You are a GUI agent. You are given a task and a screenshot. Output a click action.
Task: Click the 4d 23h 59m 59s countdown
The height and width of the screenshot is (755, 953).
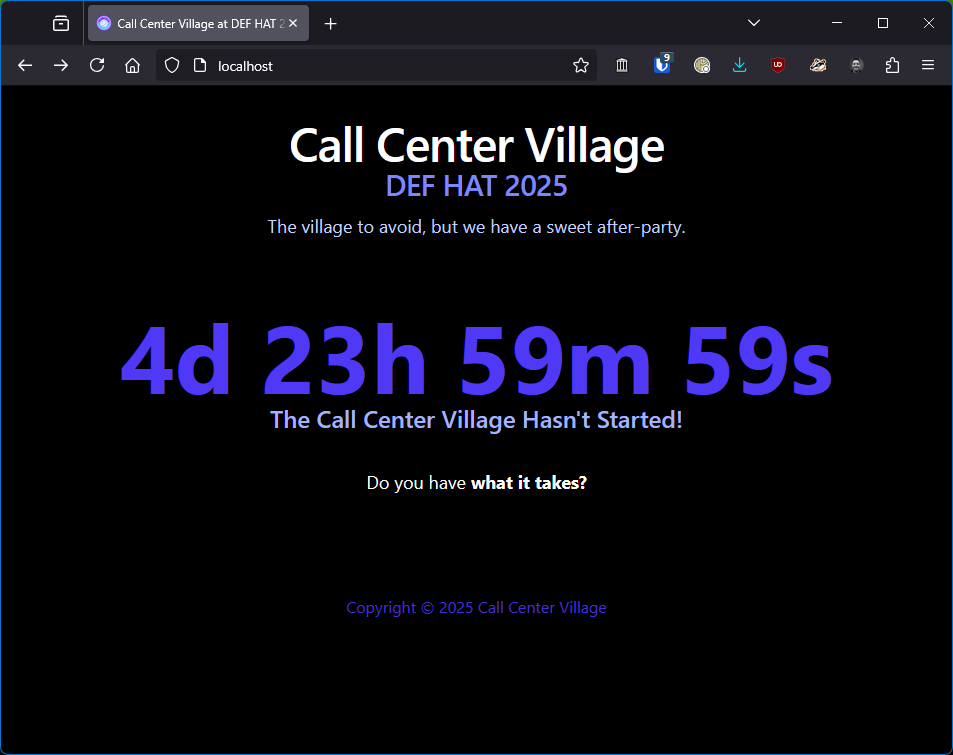click(476, 360)
